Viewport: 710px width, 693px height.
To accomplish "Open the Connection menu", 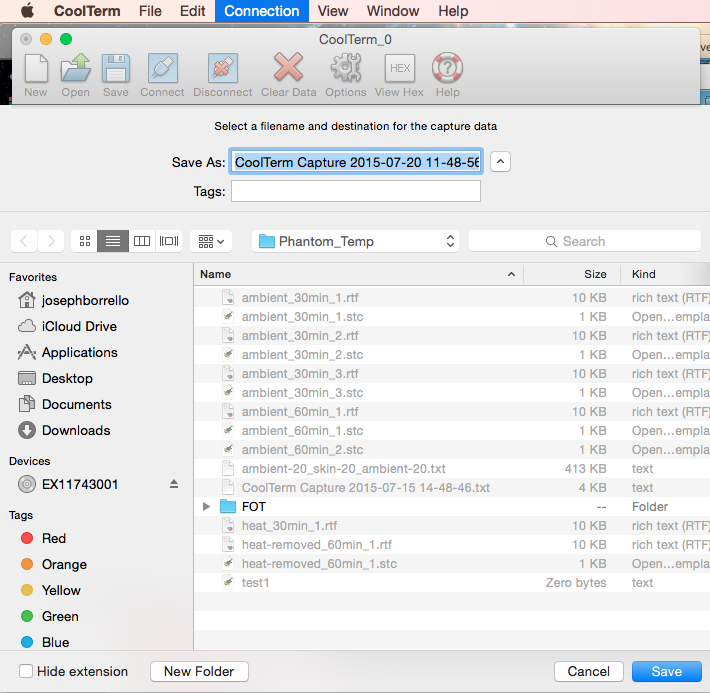I will click(262, 11).
